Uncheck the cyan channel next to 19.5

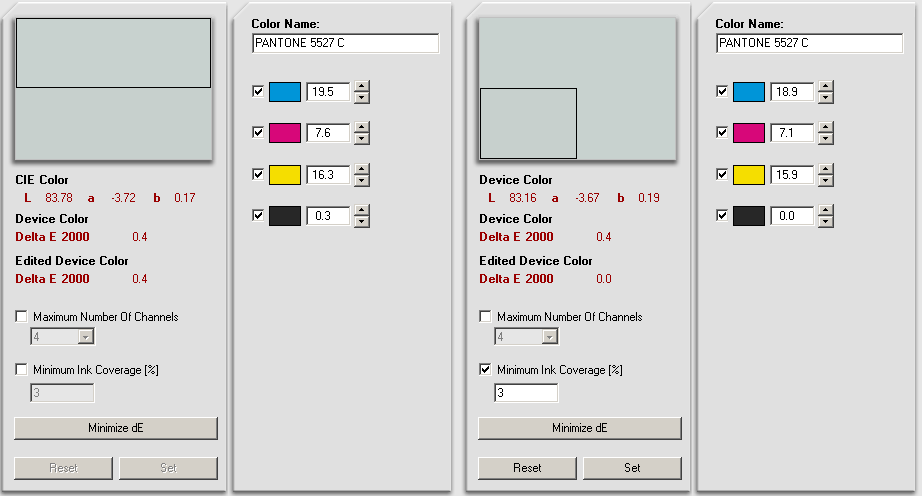click(x=258, y=91)
